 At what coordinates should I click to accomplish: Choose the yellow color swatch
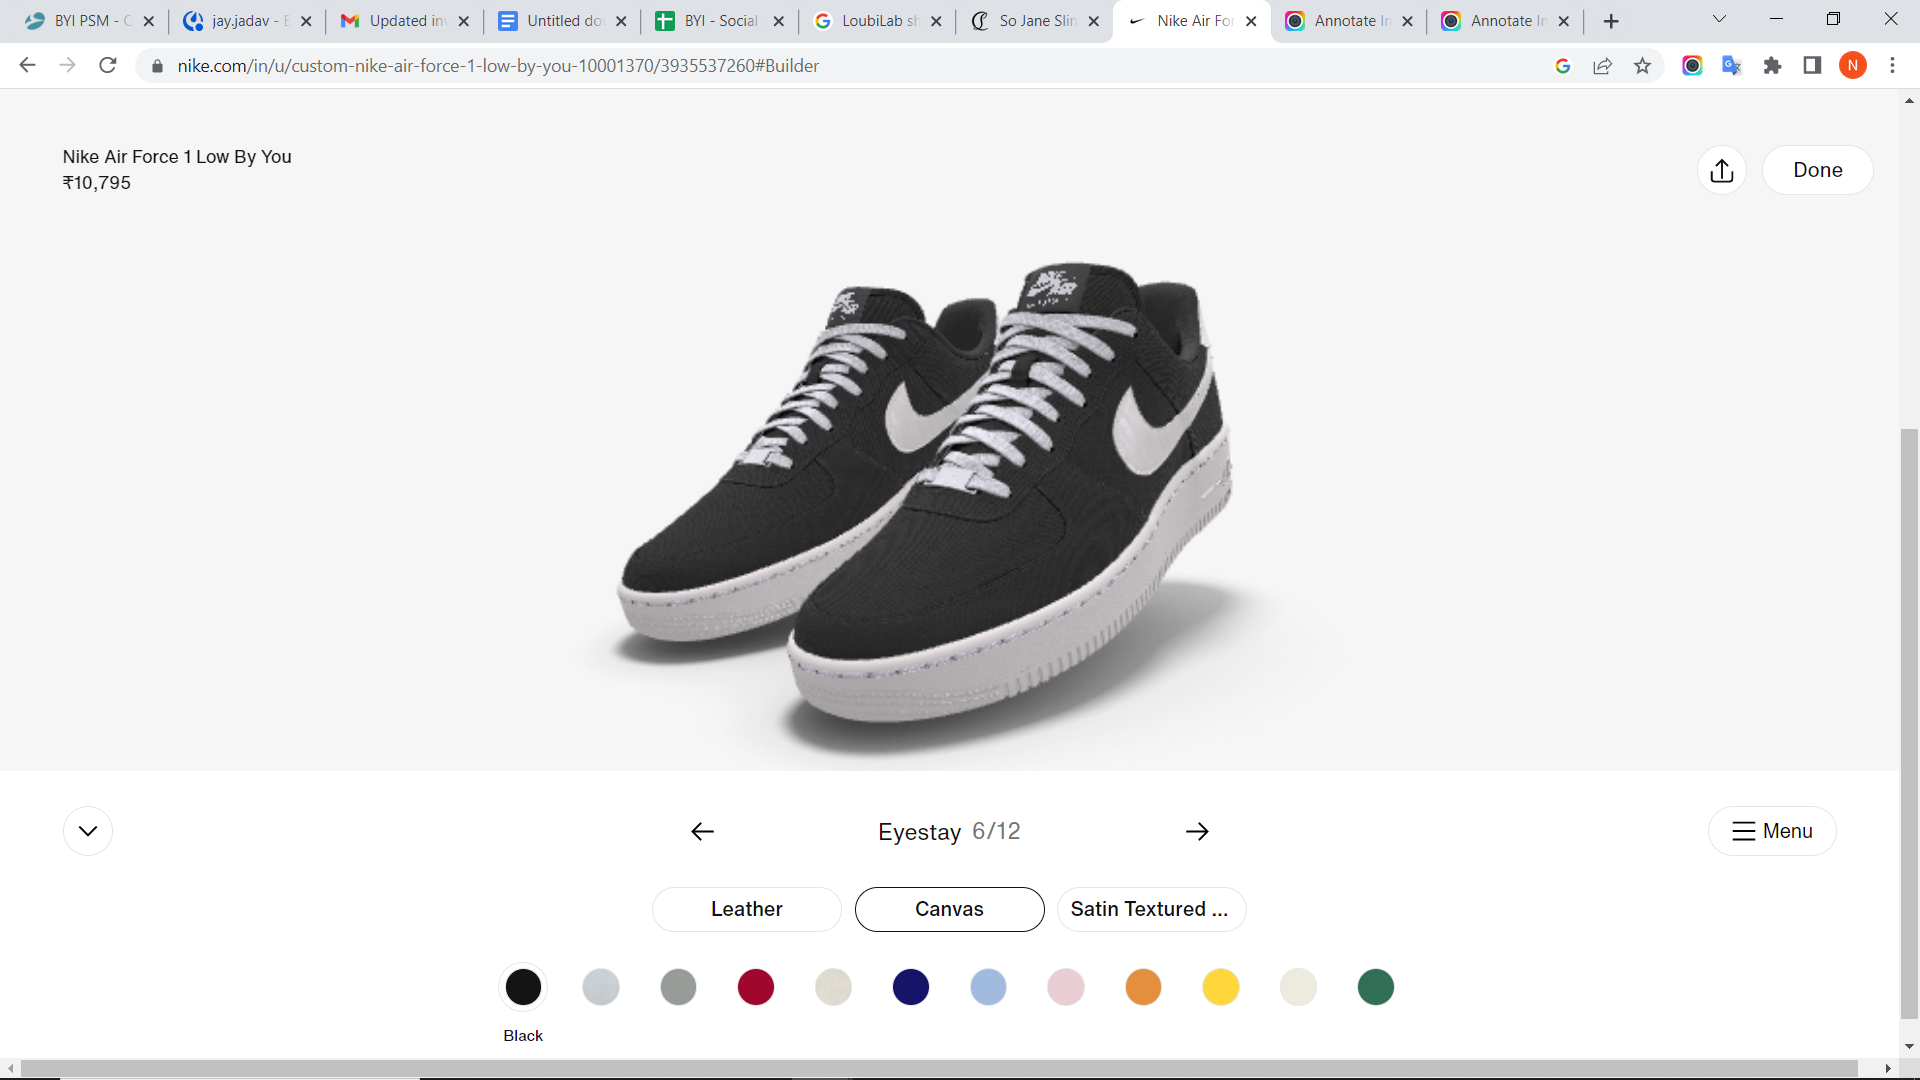click(x=1221, y=987)
